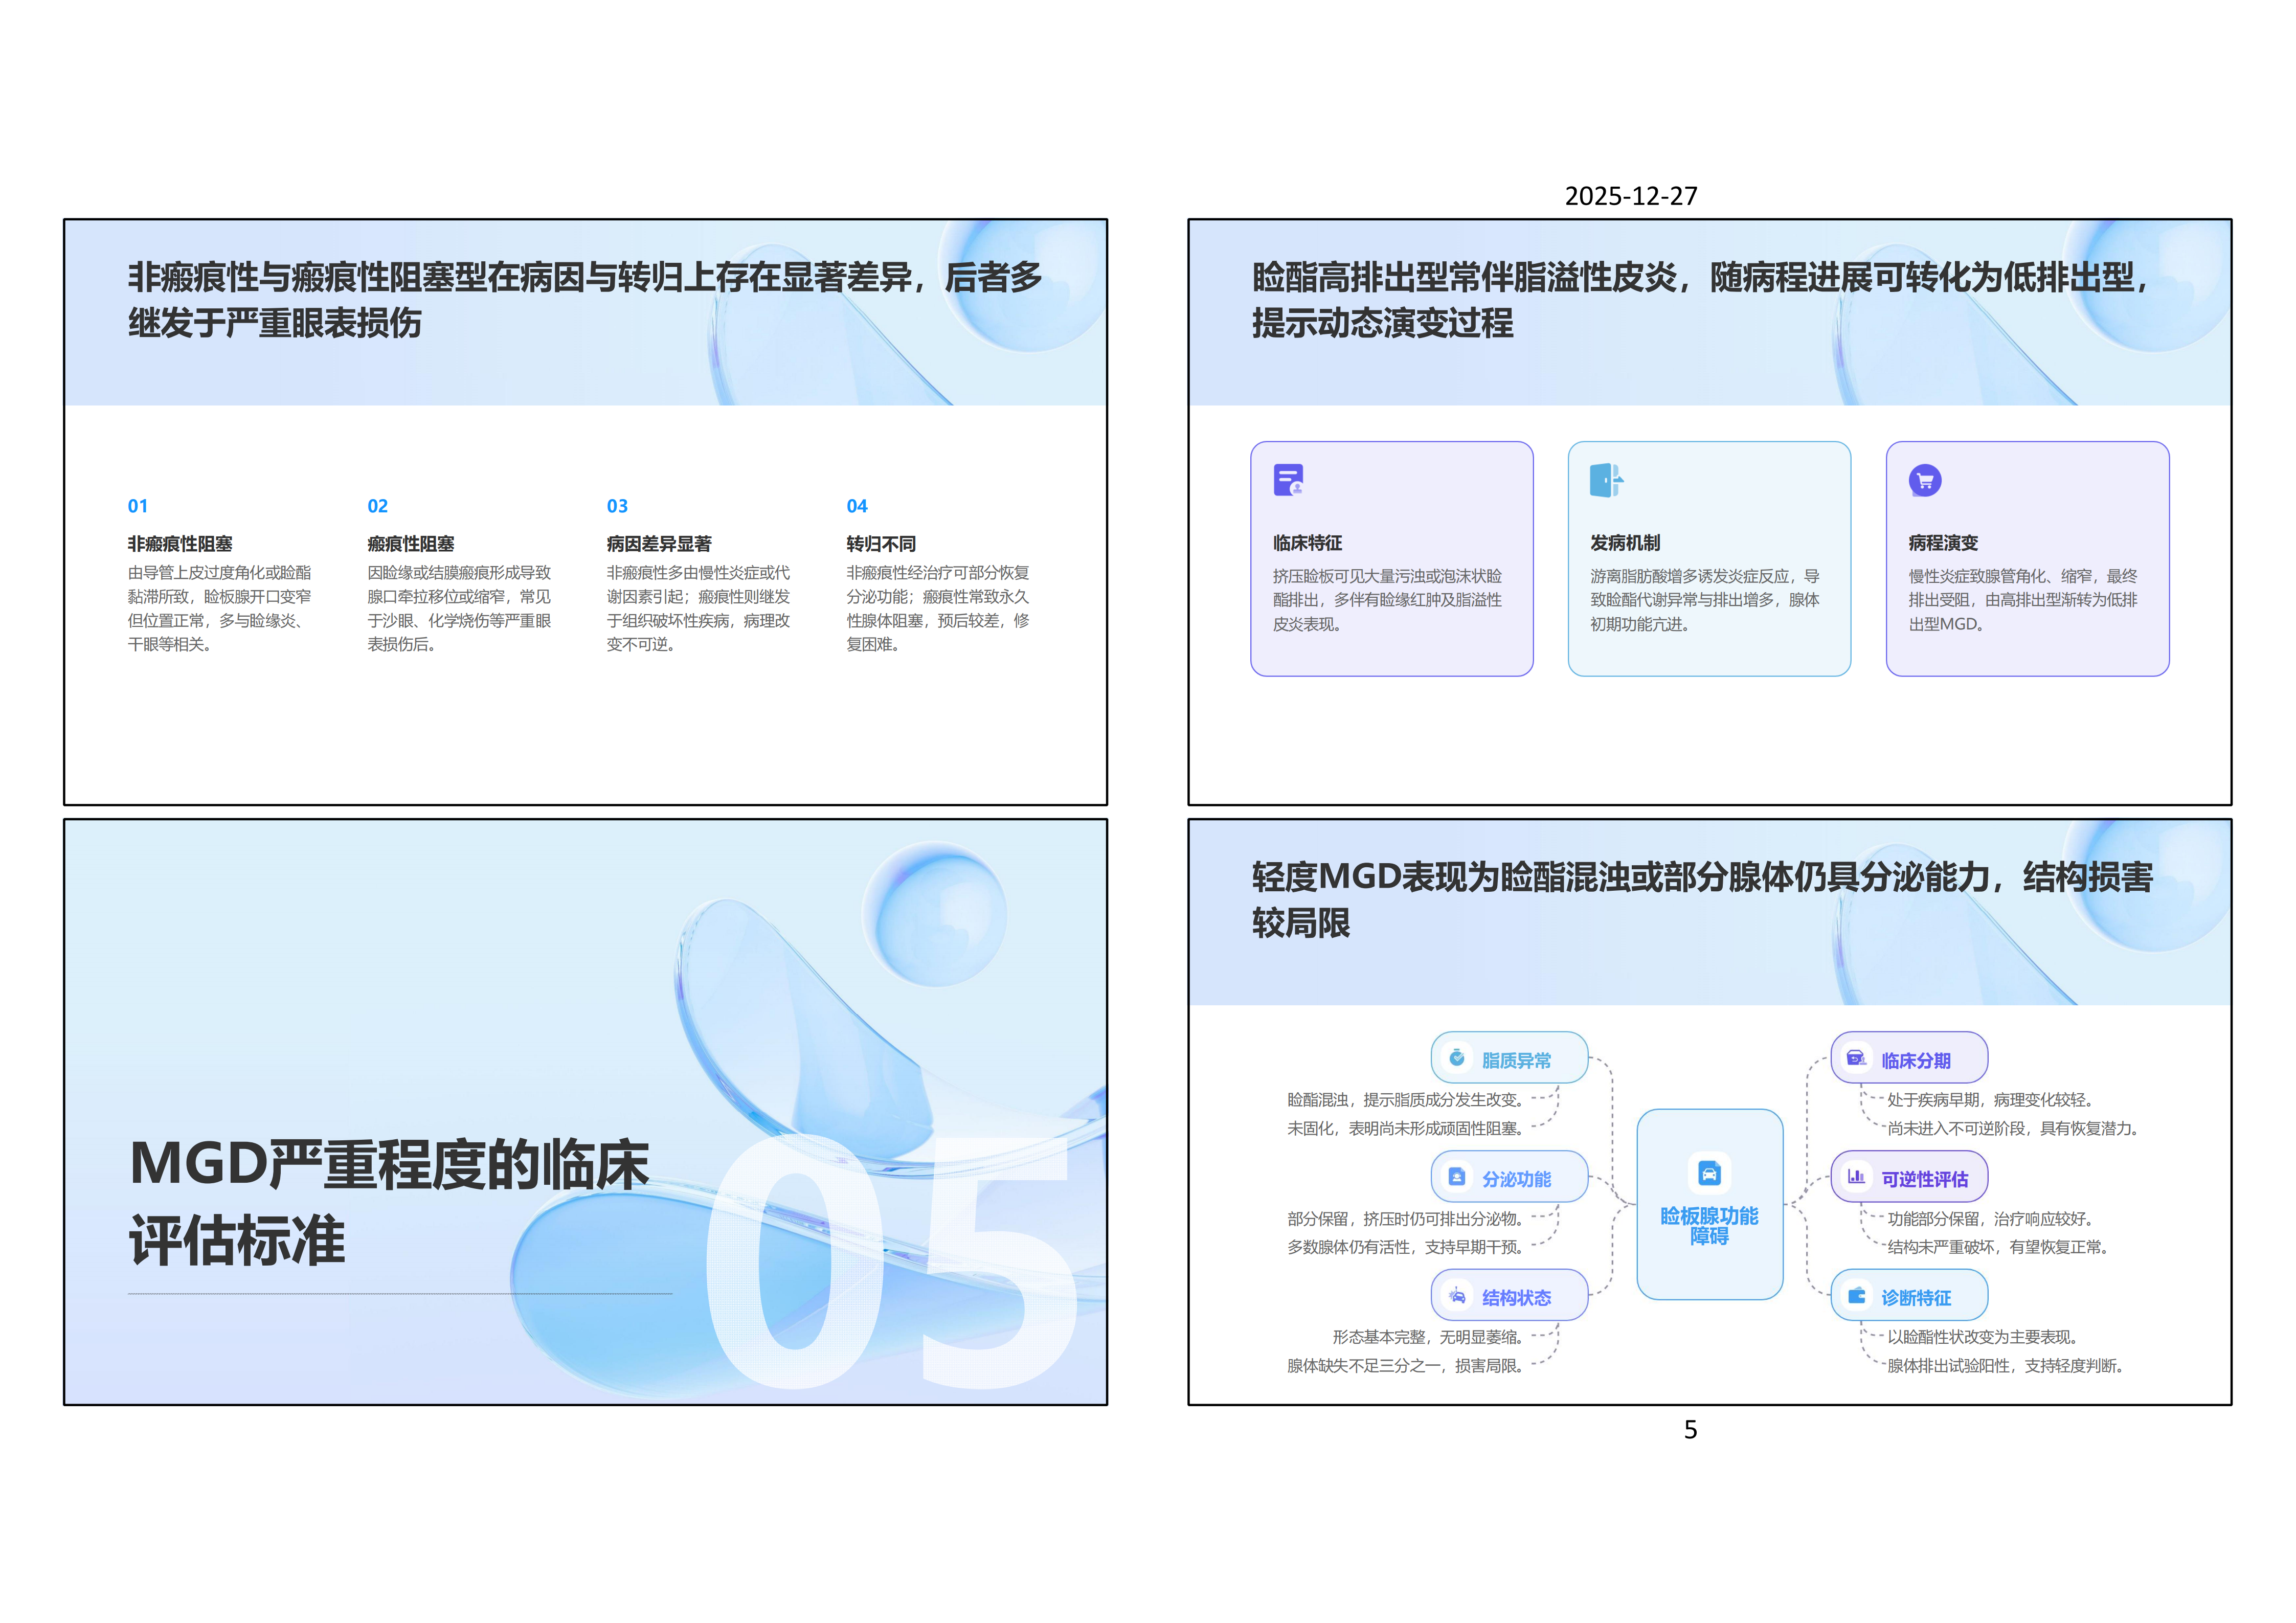
Task: Click the stamp icon beside 临床分期
Action: click(1856, 1058)
